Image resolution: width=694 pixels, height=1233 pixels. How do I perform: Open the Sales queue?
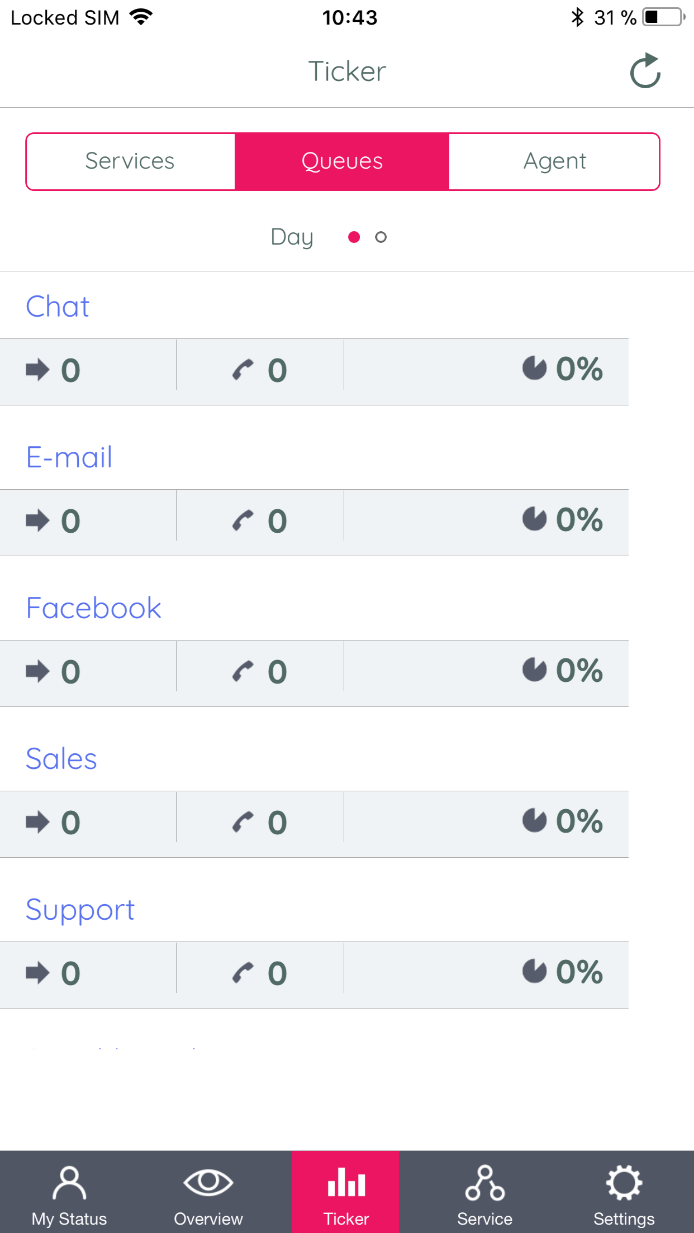pyautogui.click(x=62, y=759)
